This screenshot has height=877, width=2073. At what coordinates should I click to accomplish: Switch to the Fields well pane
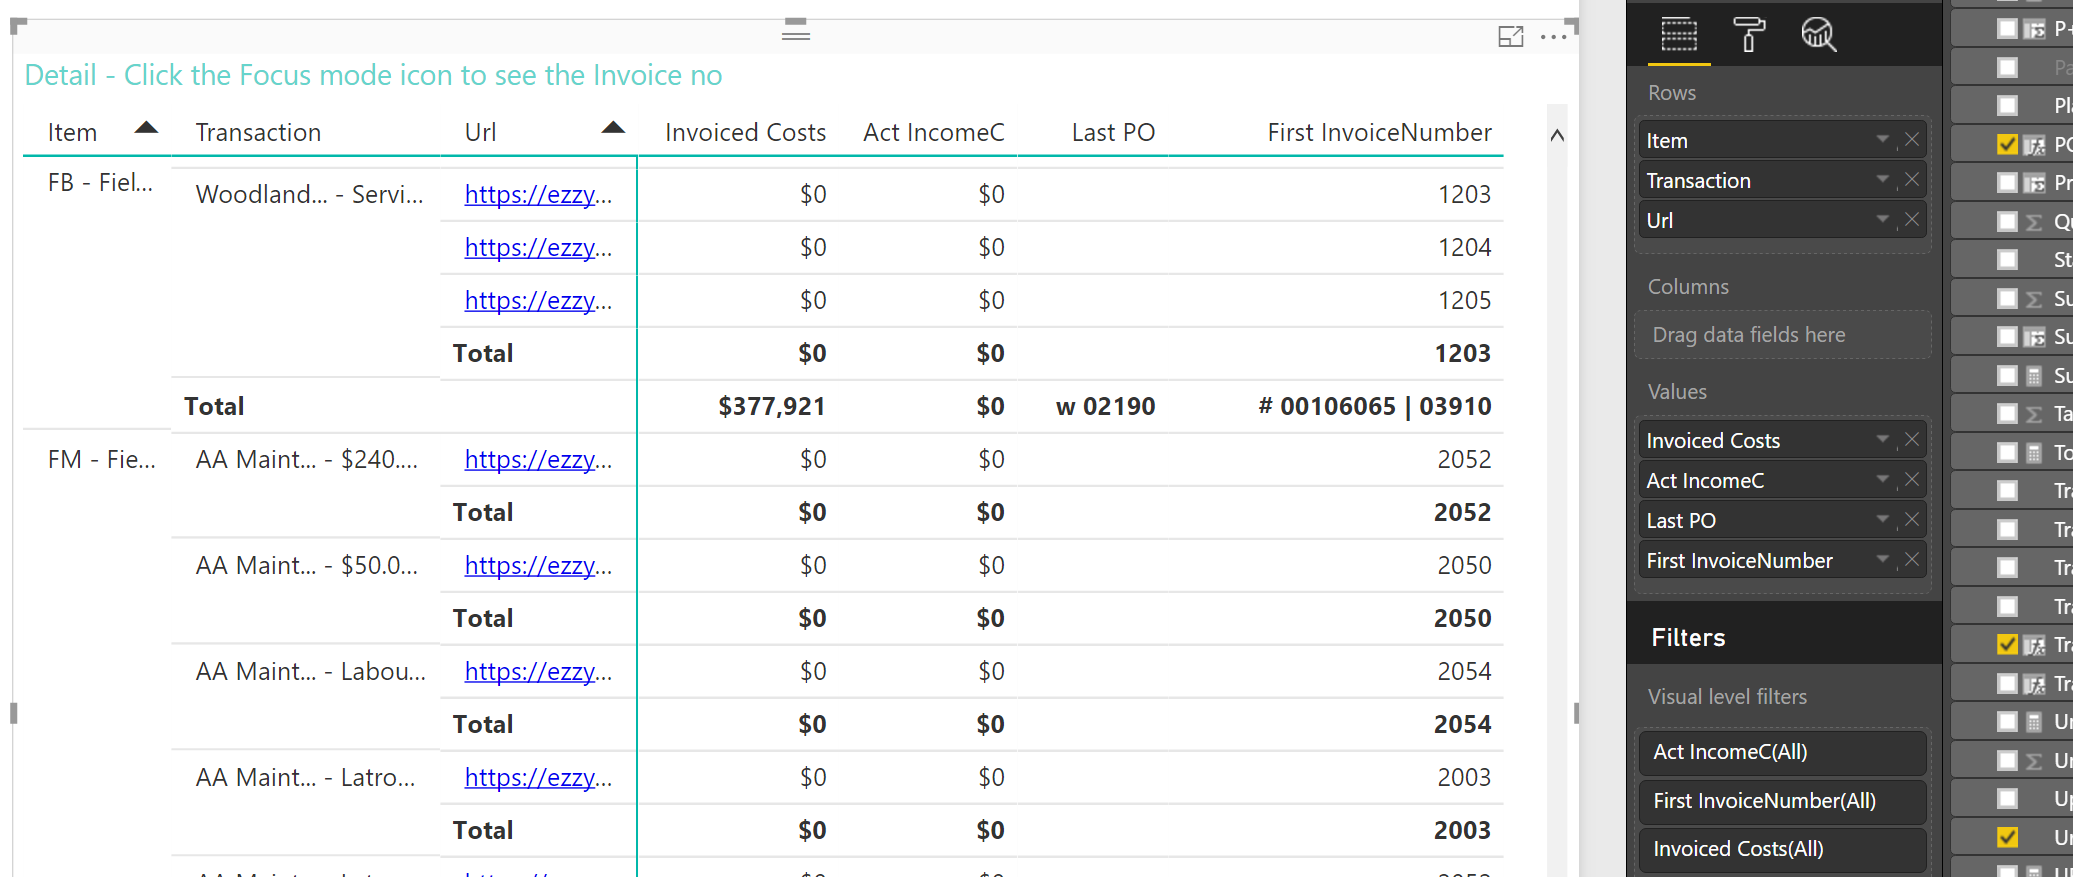(x=1679, y=35)
